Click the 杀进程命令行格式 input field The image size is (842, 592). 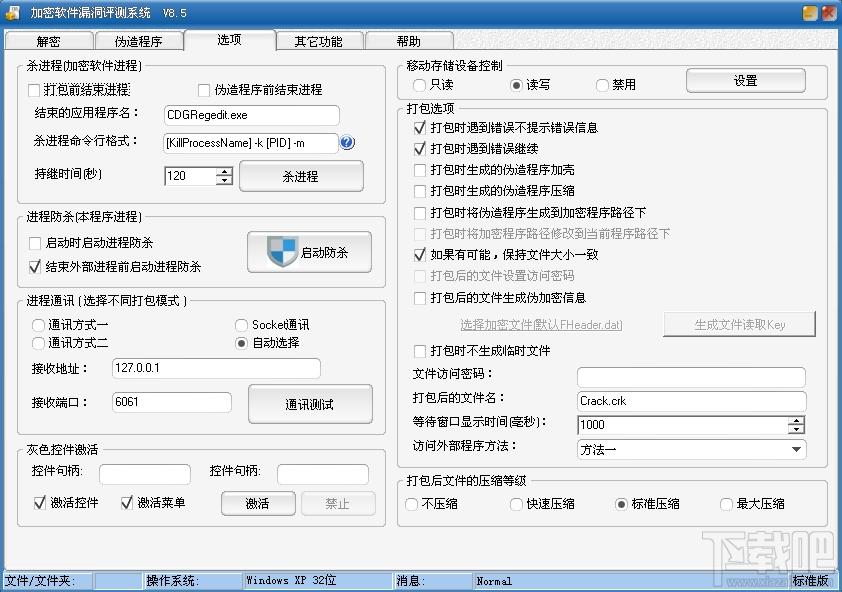pos(251,143)
